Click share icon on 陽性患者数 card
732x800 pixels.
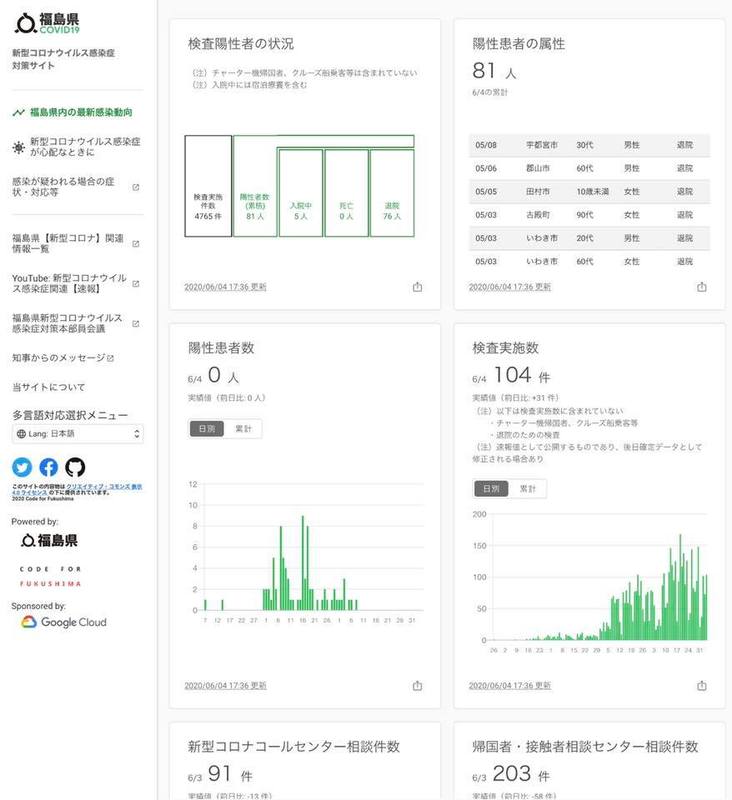click(x=417, y=686)
